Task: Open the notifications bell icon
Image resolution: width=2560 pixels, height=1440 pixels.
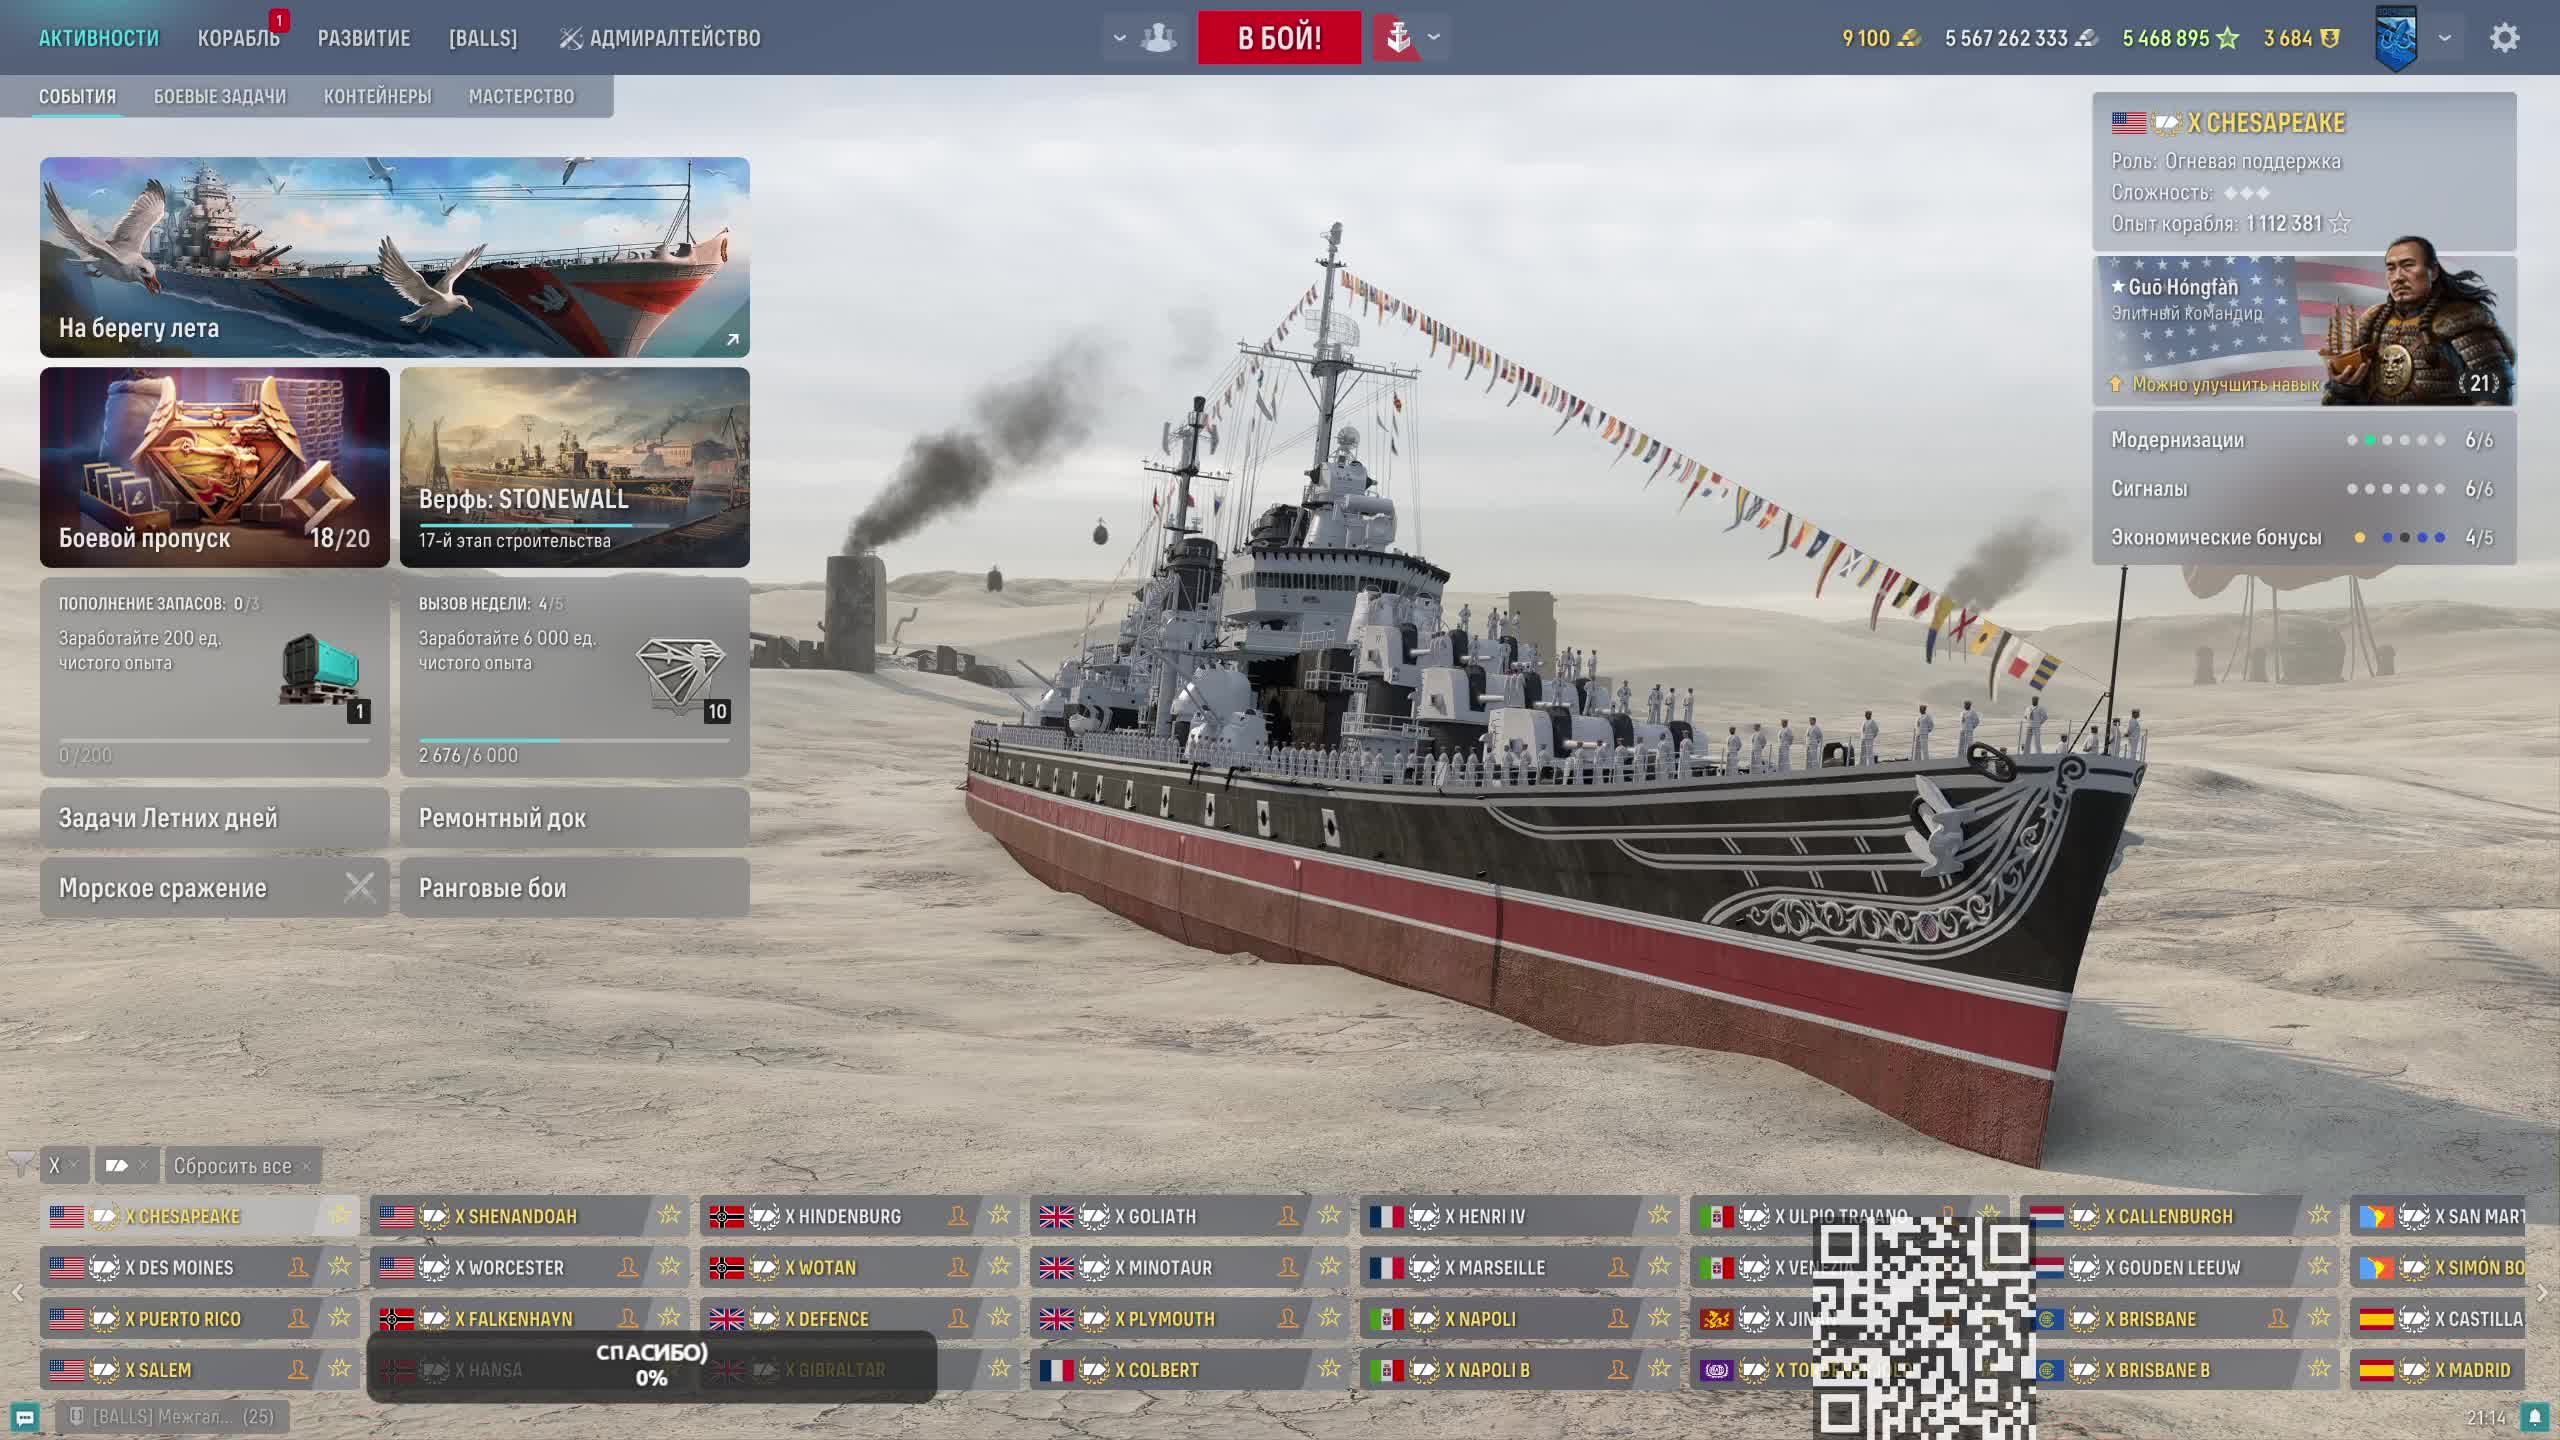Action: click(x=2534, y=1417)
